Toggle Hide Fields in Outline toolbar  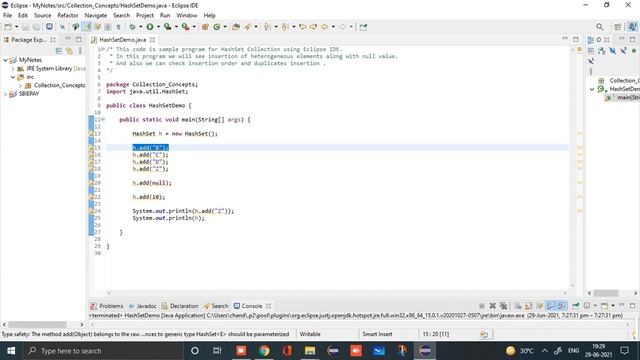(x=612, y=51)
